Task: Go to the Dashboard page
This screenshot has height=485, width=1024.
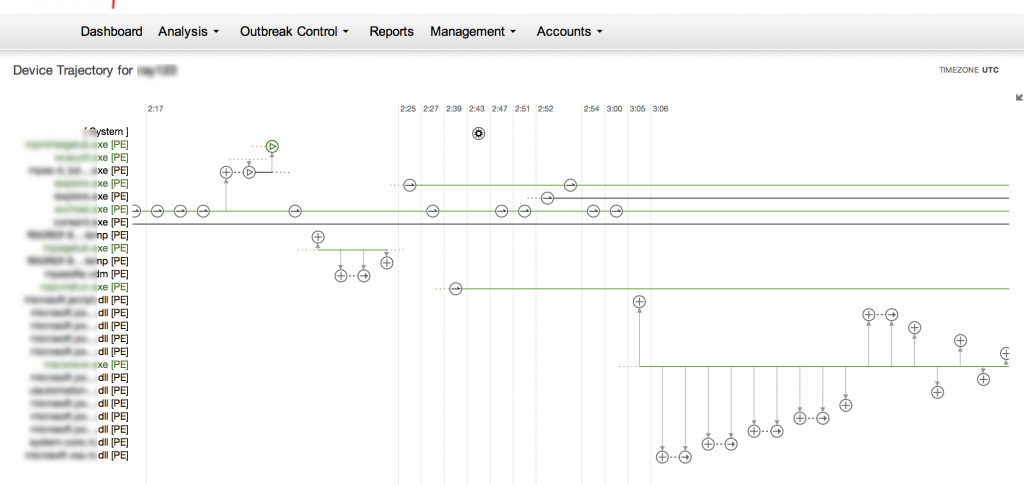Action: 111,32
